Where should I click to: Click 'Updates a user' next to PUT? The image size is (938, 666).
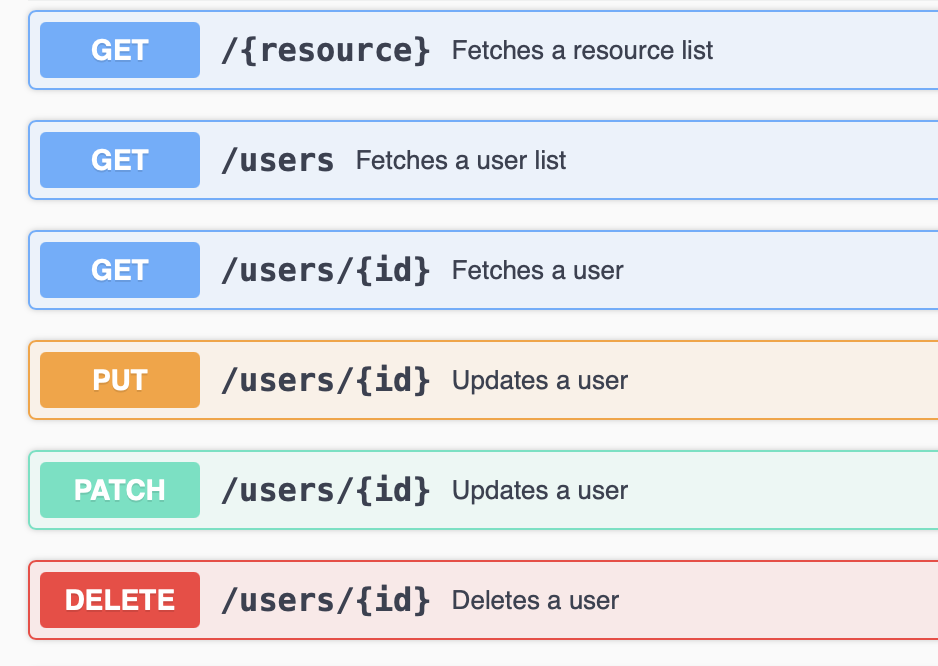[539, 380]
